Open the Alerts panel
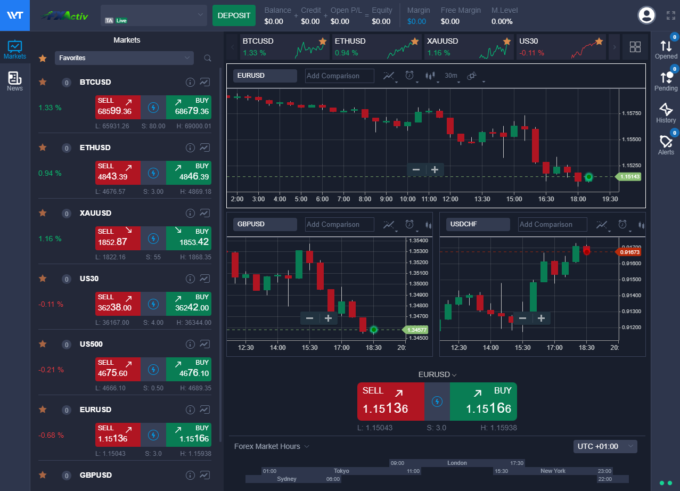The image size is (680, 491). click(666, 144)
